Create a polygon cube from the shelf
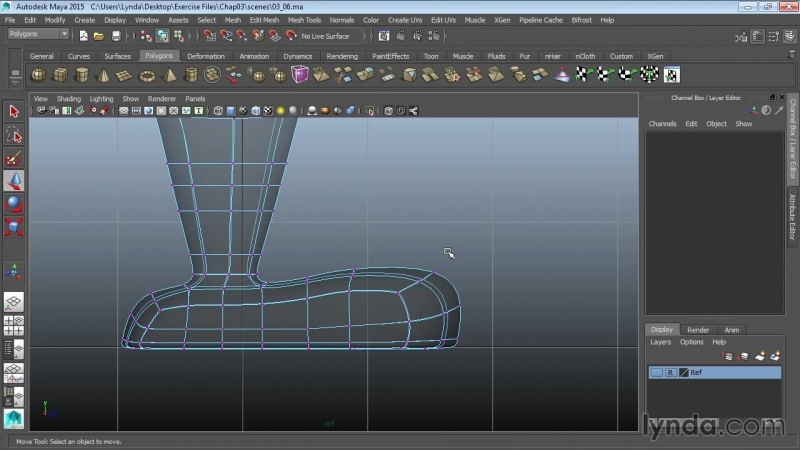 pos(60,76)
